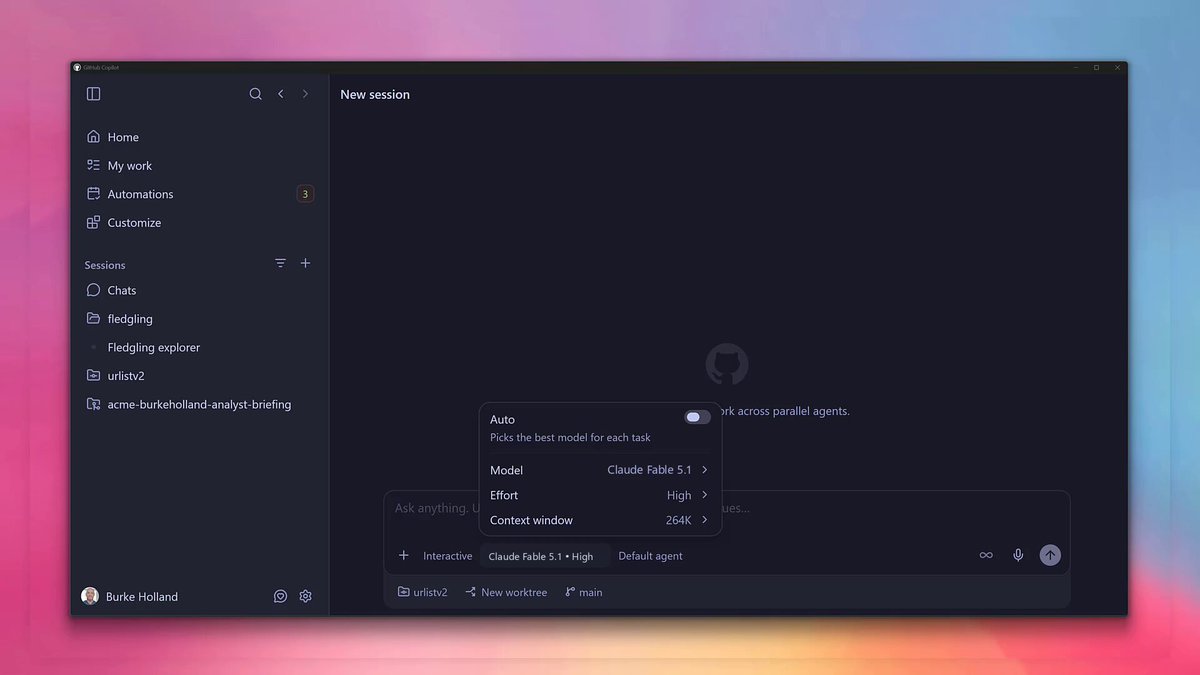This screenshot has width=1200, height=675.
Task: Expand the Effort High submenu
Action: [x=600, y=495]
